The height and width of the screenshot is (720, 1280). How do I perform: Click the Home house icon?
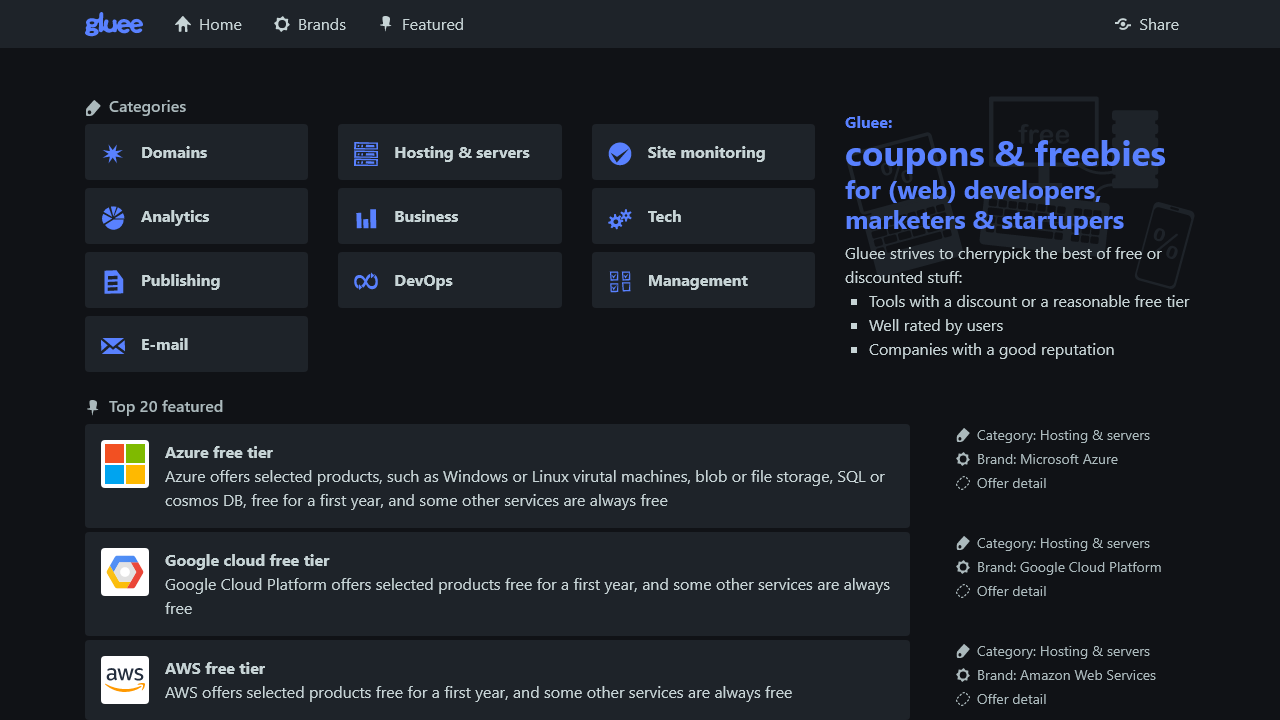(183, 24)
